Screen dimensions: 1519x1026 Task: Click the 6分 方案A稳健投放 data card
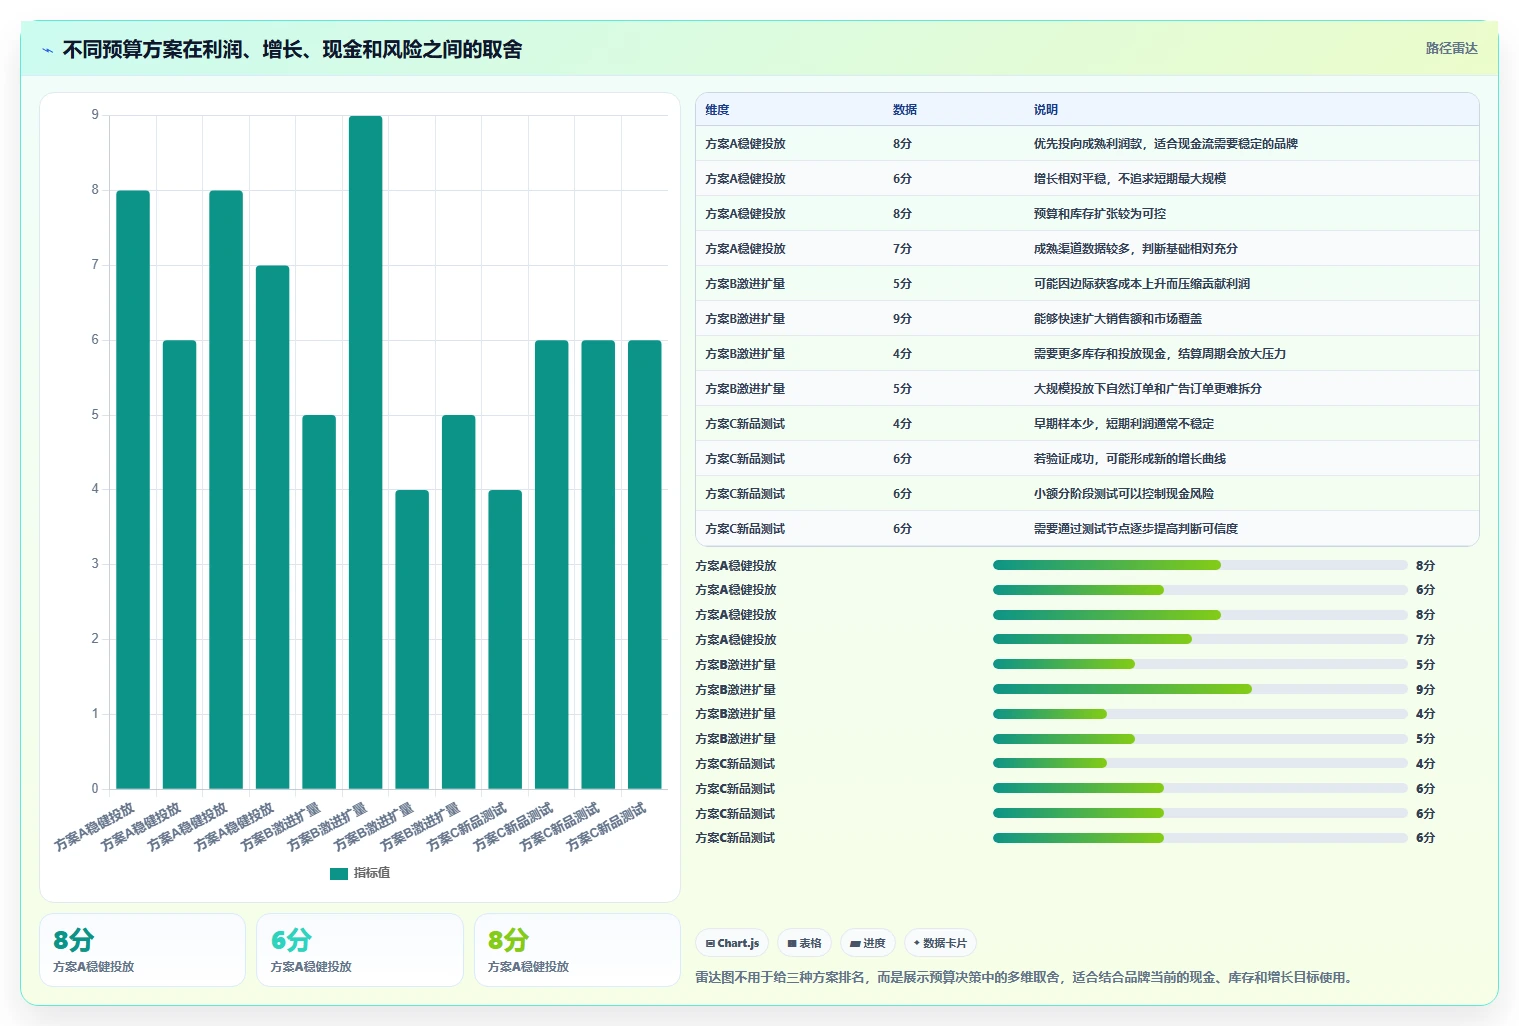click(360, 950)
